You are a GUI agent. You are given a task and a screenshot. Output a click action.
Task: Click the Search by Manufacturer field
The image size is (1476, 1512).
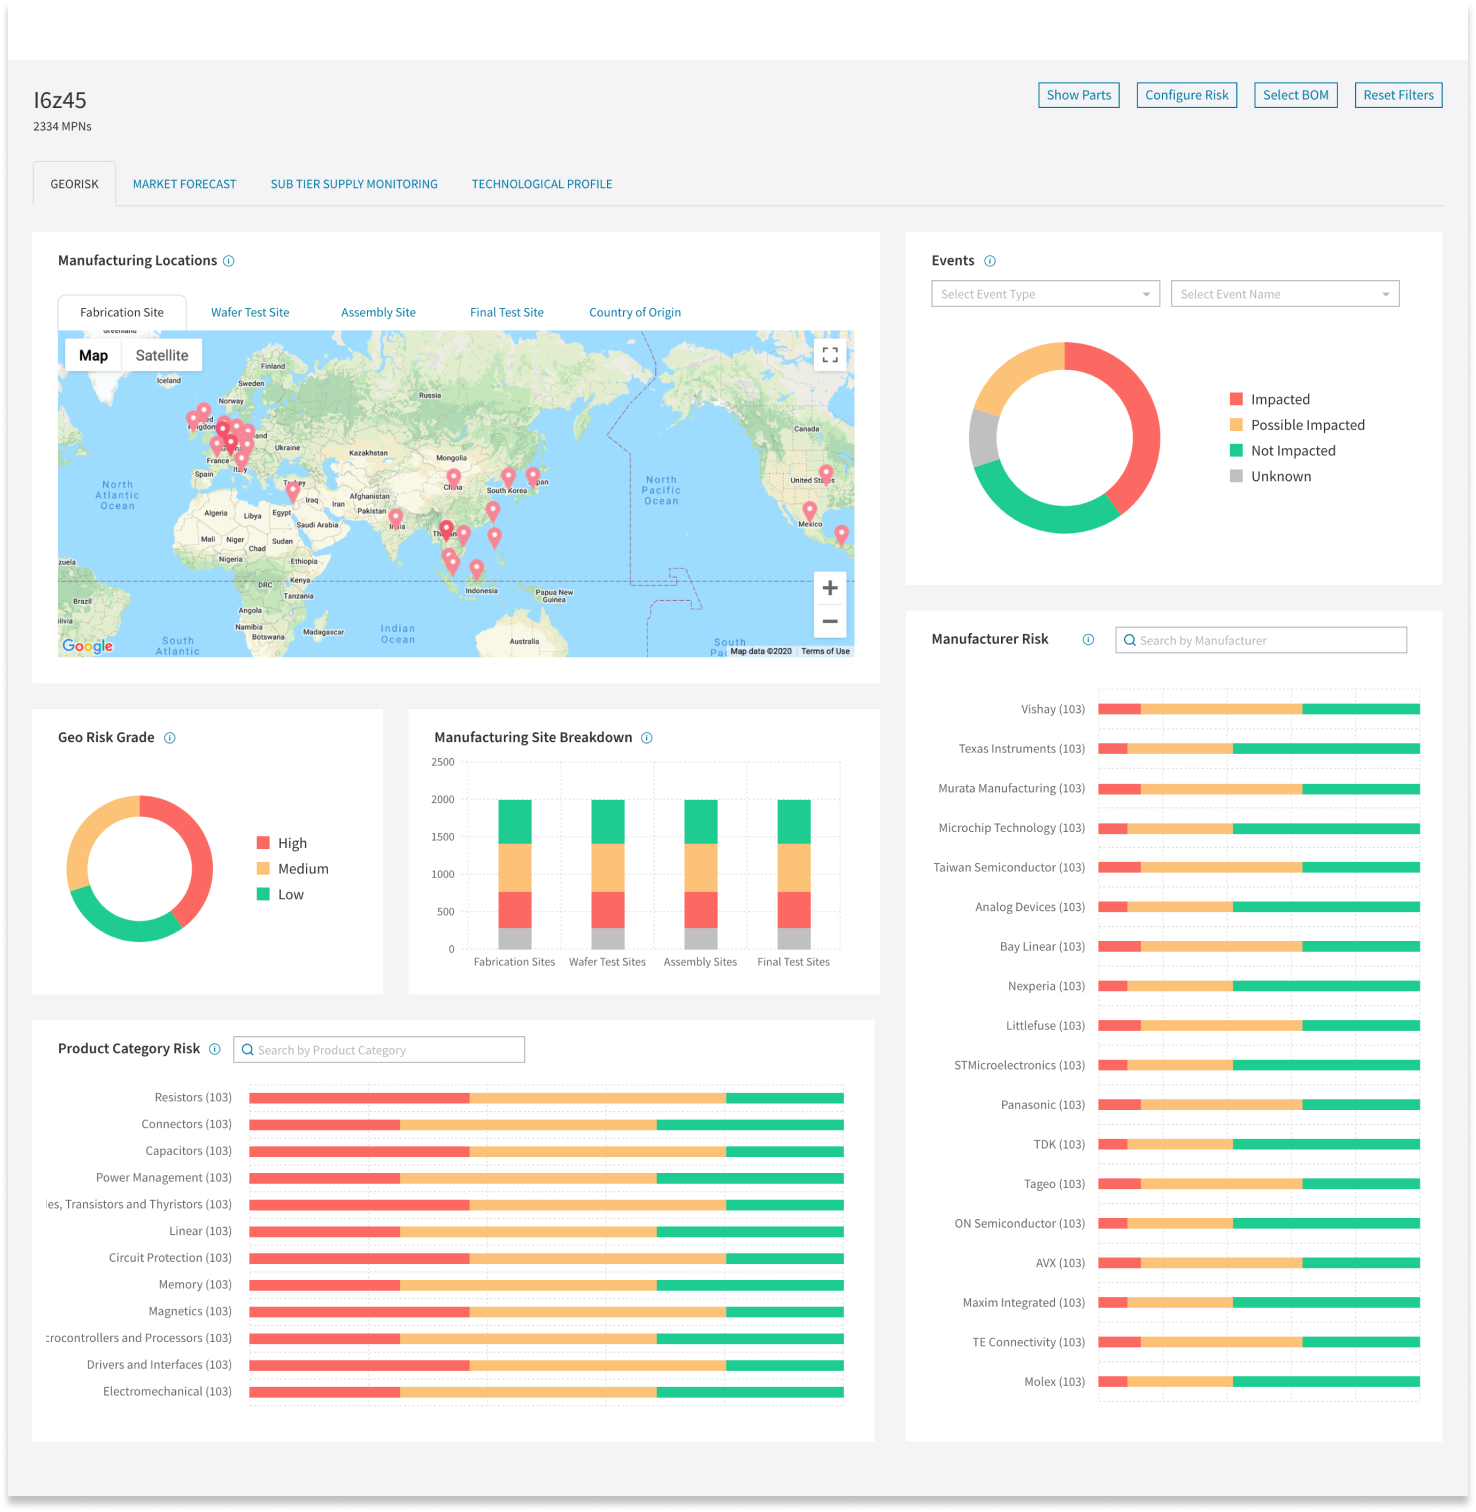(x=1260, y=640)
